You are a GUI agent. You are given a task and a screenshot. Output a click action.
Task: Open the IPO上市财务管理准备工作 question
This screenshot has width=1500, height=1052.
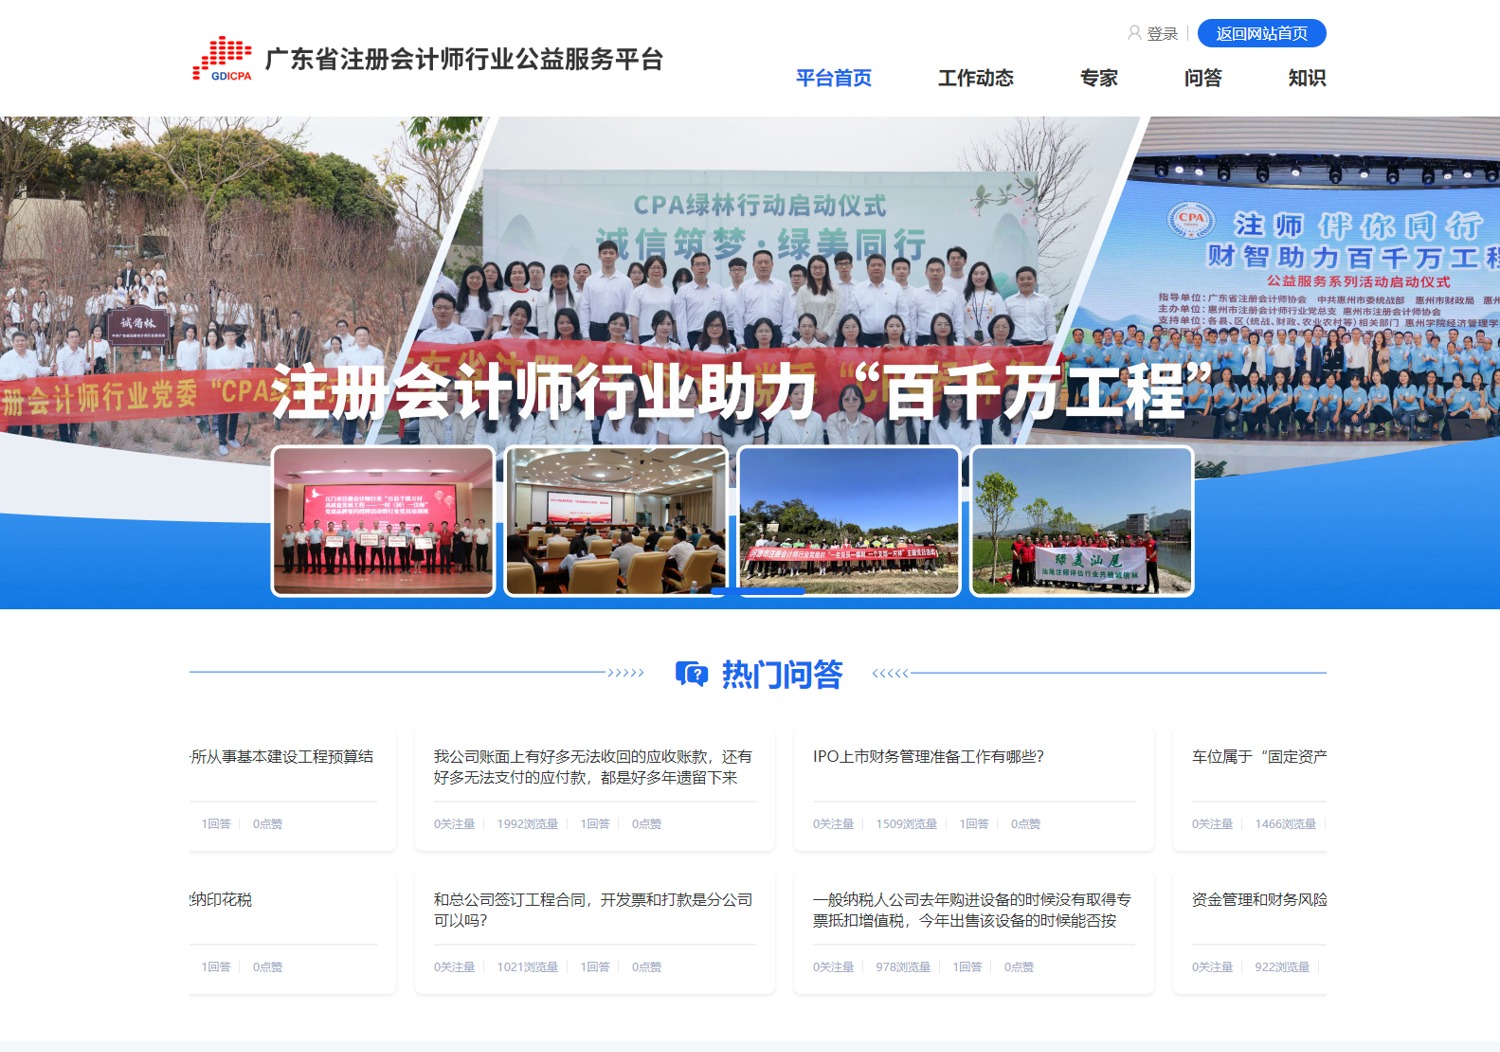[x=928, y=757]
